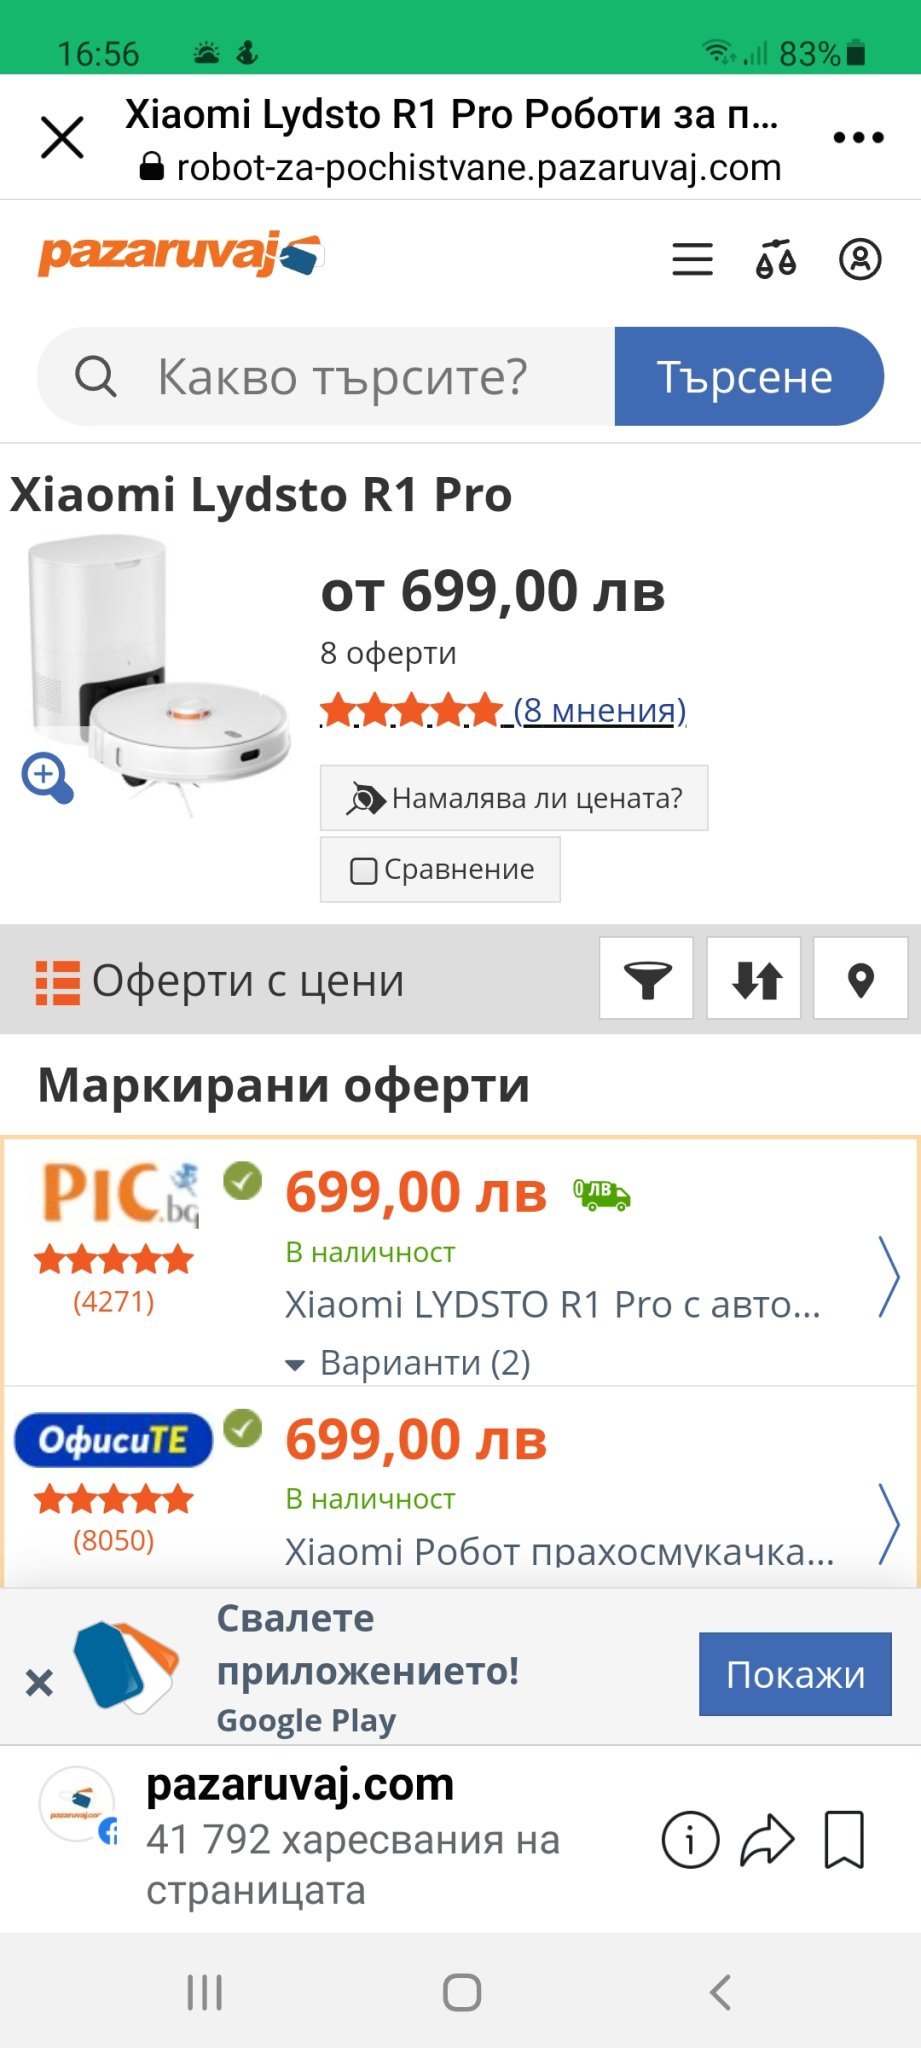Open ОфисиТЕ offer chevron arrow
The image size is (921, 2048).
[x=888, y=1524]
